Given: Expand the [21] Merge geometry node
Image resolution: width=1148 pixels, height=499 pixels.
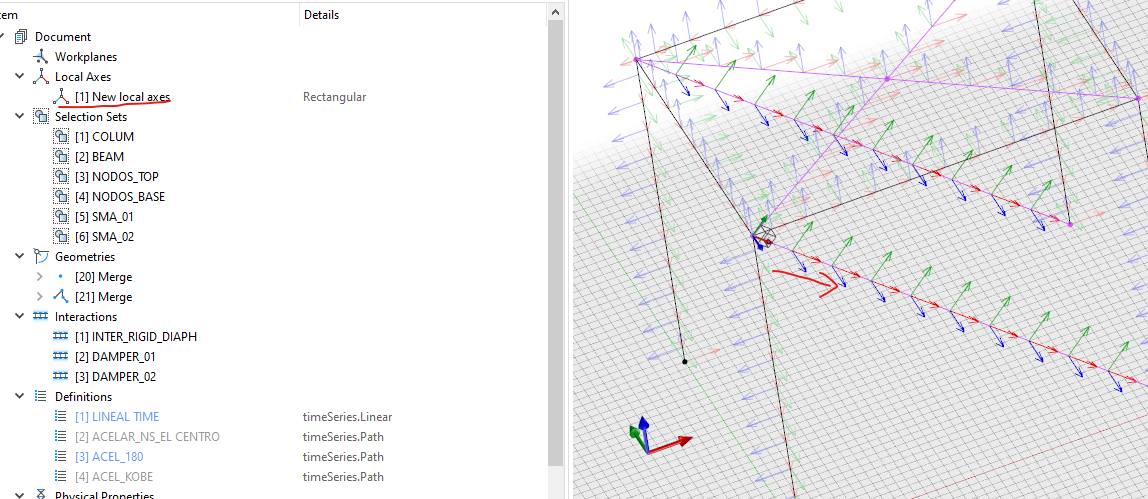Looking at the screenshot, I should coord(40,296).
